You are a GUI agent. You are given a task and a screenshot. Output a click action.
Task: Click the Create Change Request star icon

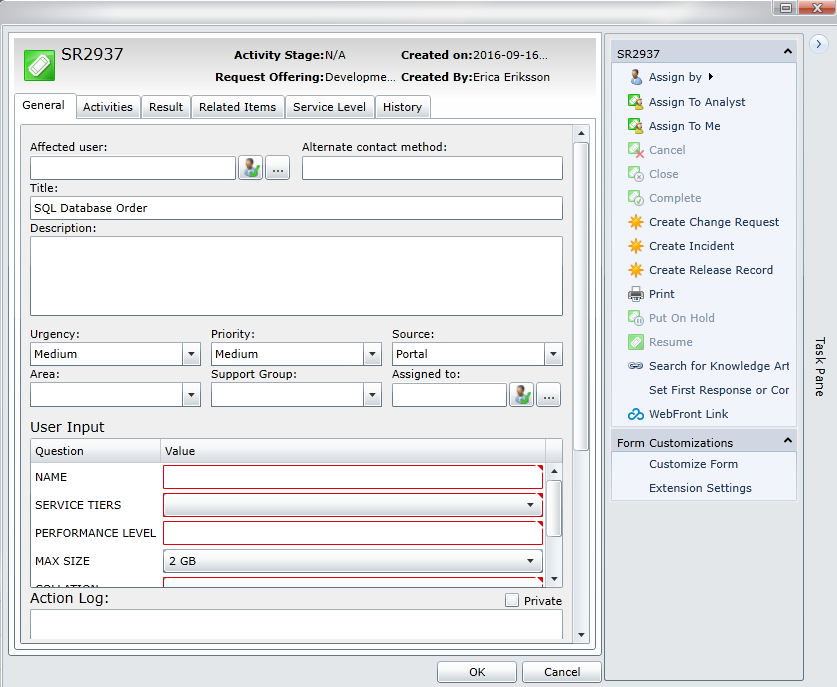tap(636, 222)
